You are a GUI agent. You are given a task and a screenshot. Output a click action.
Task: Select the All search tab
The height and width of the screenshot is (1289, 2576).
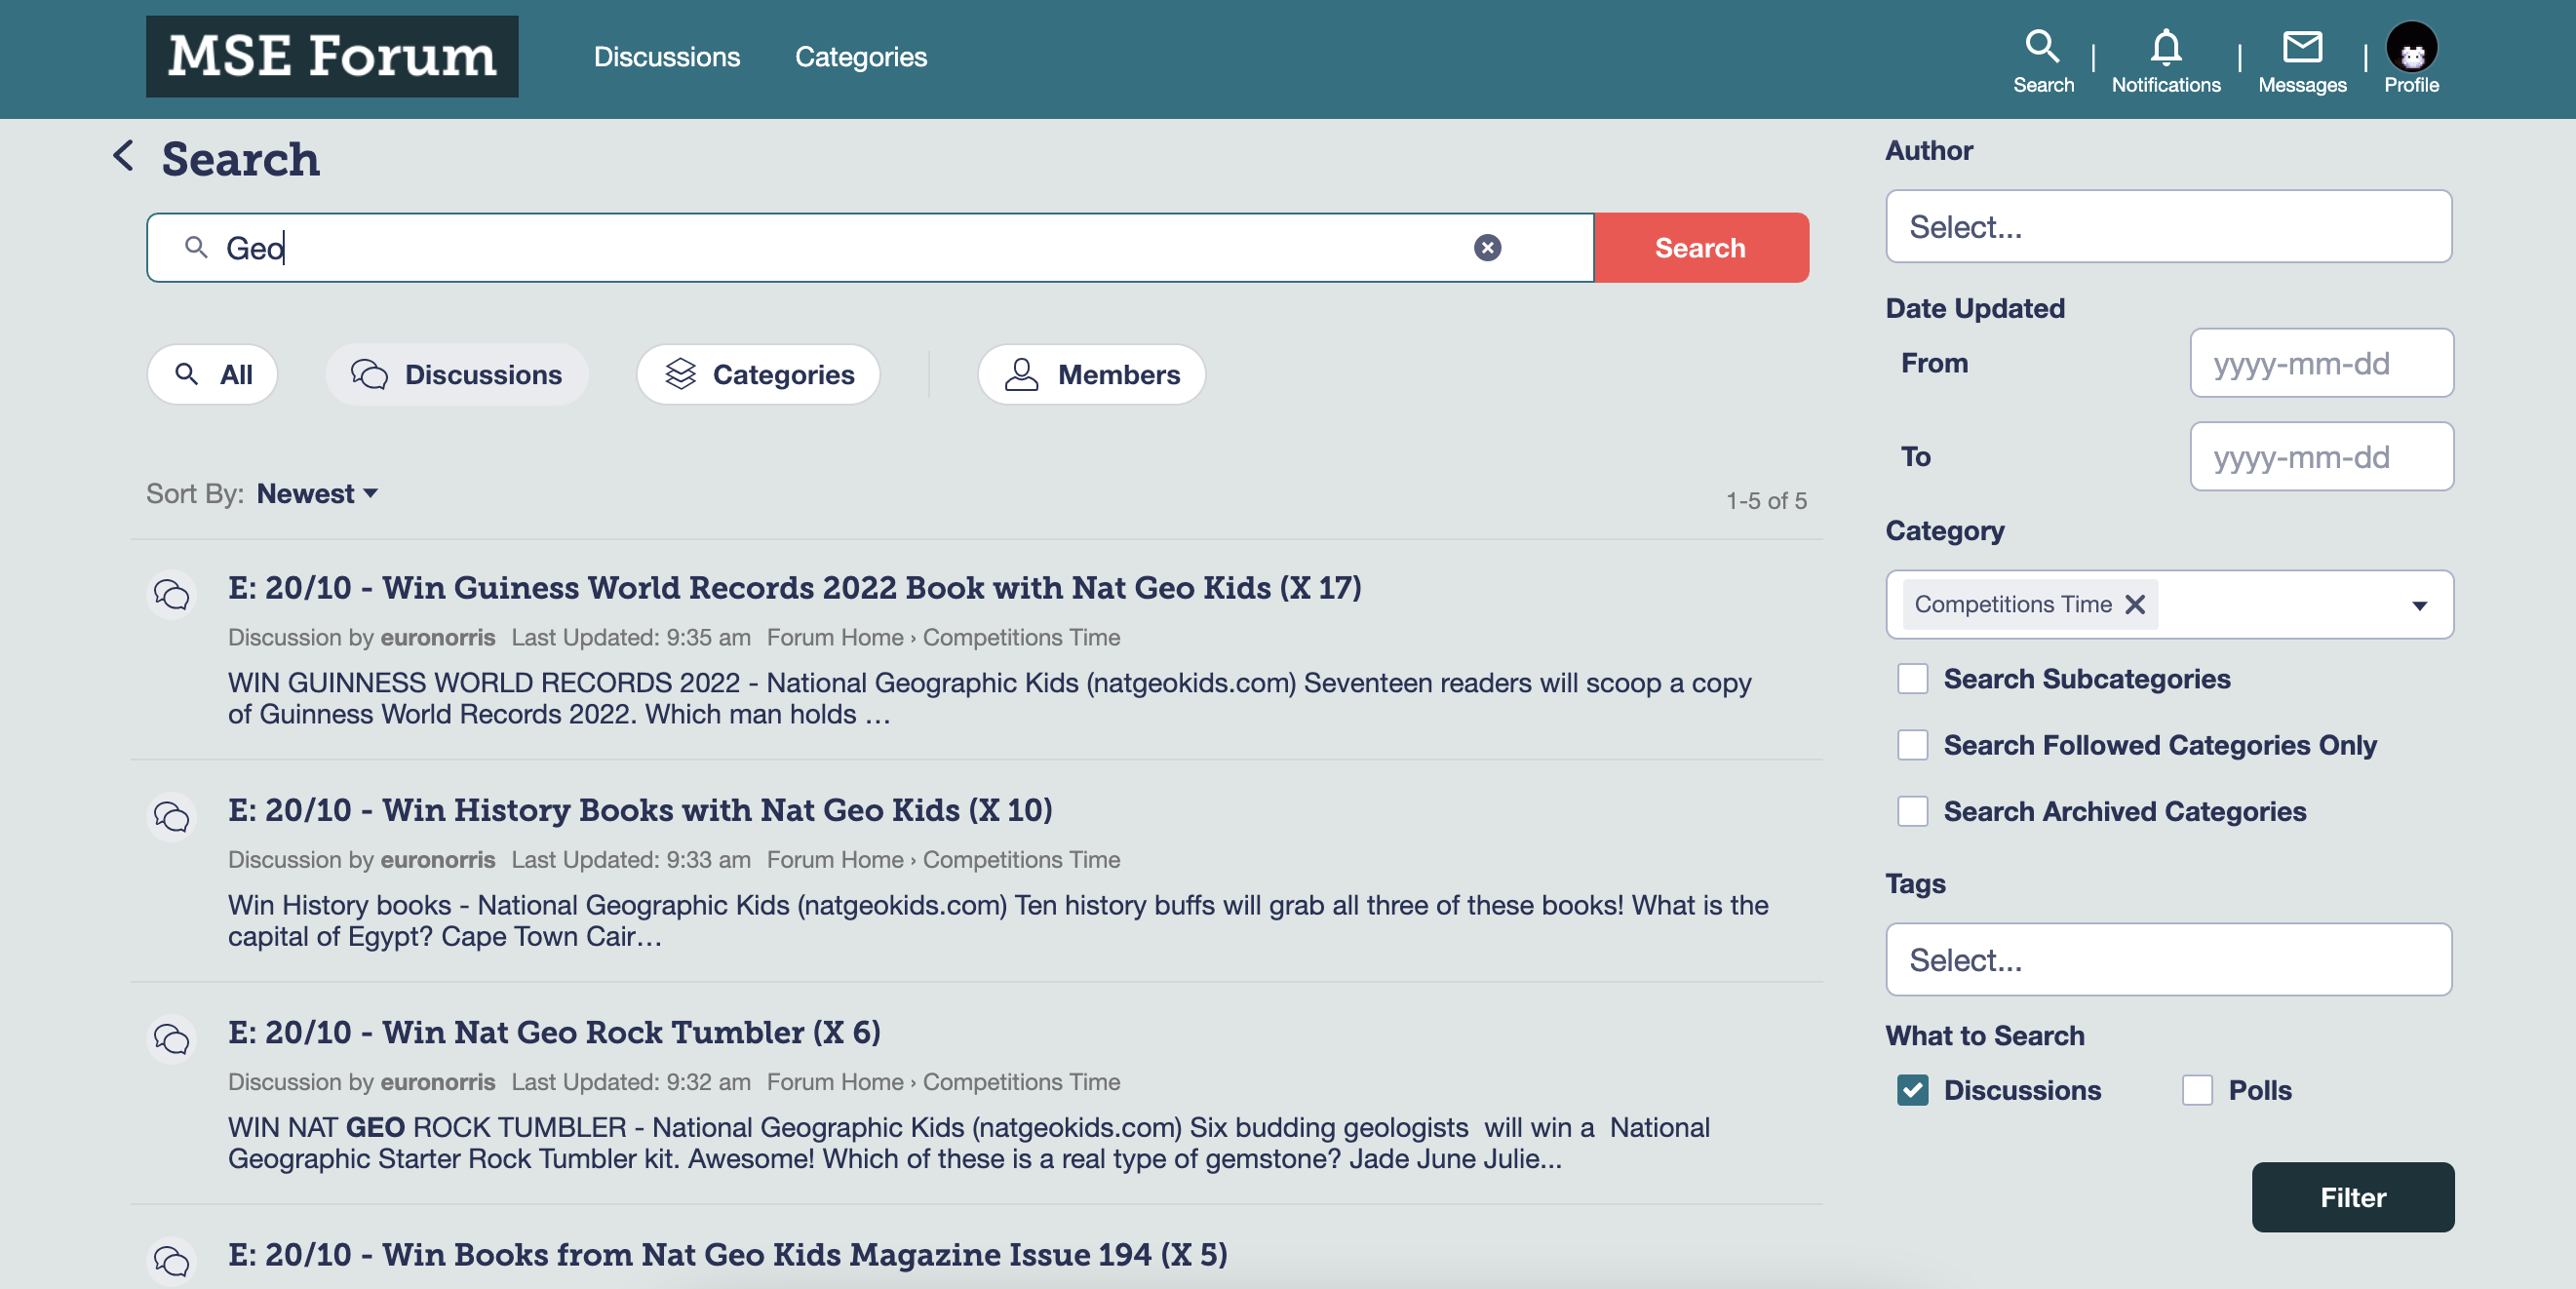point(212,375)
